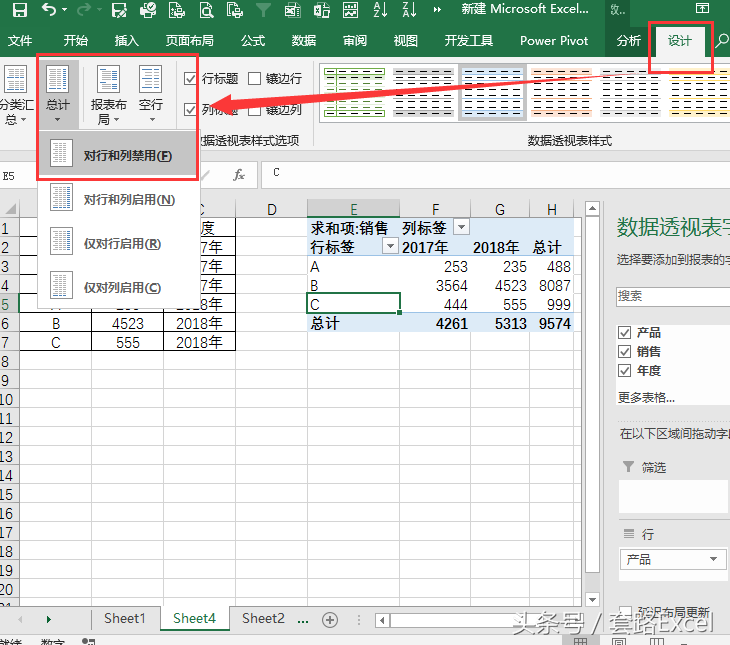Toggle the 销售 field checkbox
Image resolution: width=730 pixels, height=645 pixels.
point(624,352)
